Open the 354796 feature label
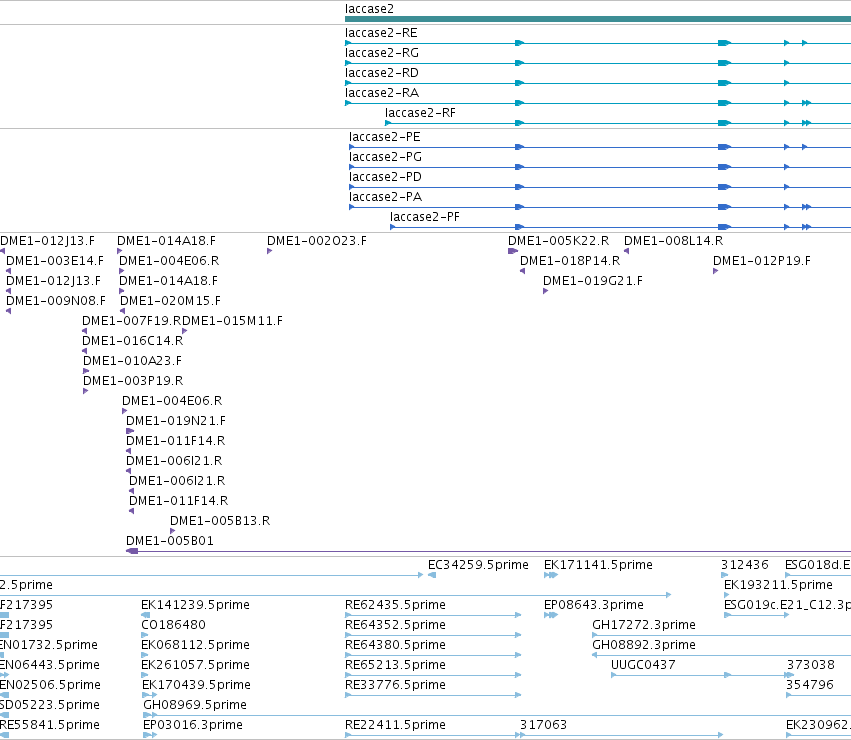 (x=810, y=685)
